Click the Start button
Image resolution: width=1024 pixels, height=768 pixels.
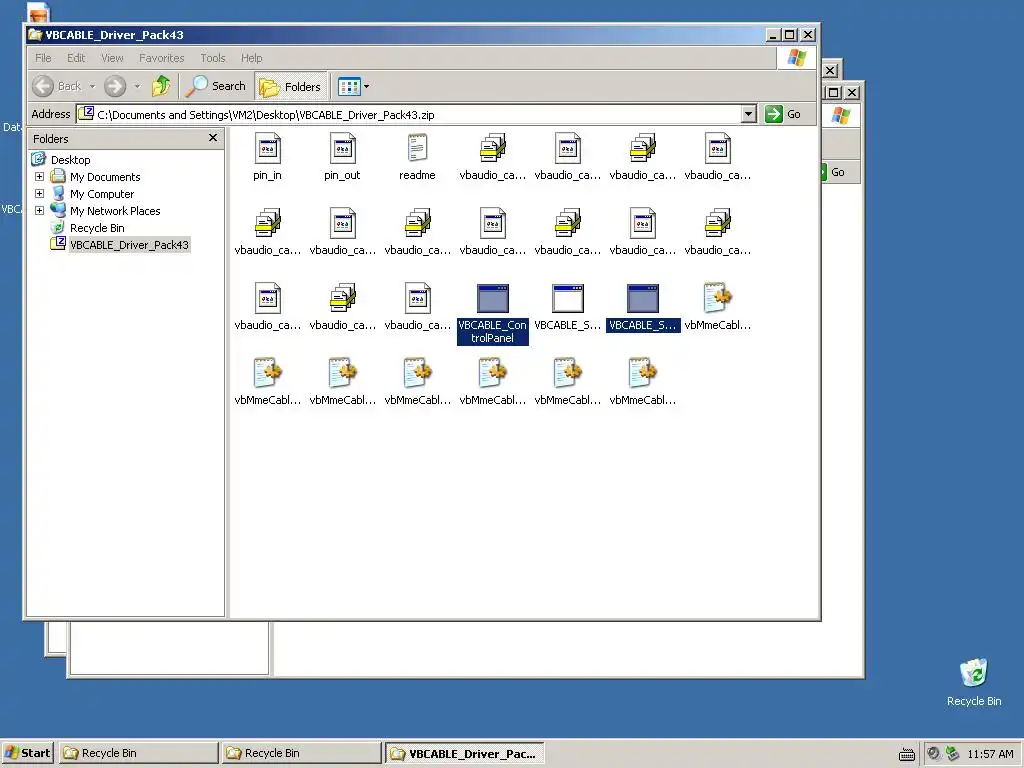tap(27, 753)
